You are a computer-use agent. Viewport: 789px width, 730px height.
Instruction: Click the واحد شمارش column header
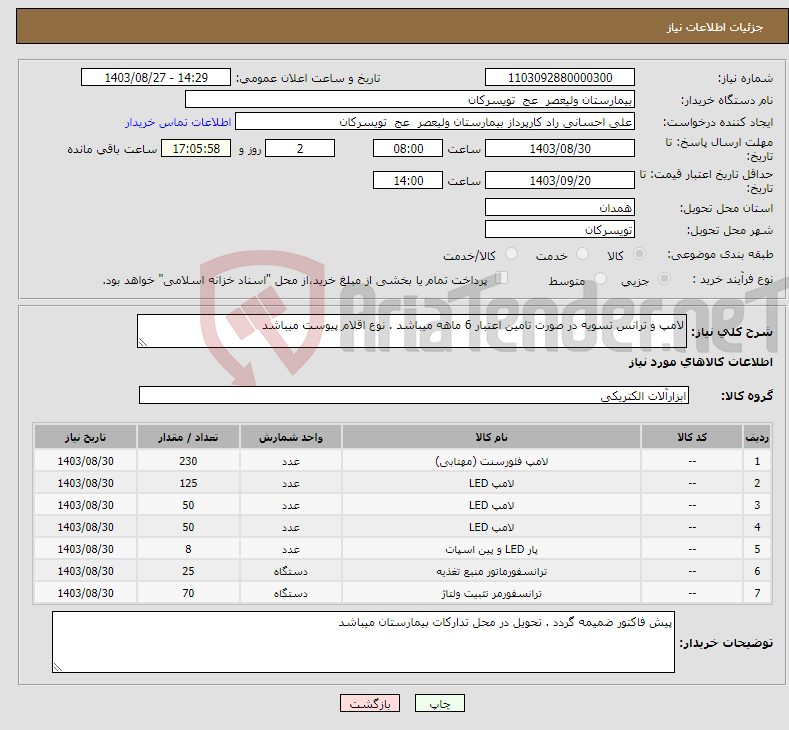291,437
